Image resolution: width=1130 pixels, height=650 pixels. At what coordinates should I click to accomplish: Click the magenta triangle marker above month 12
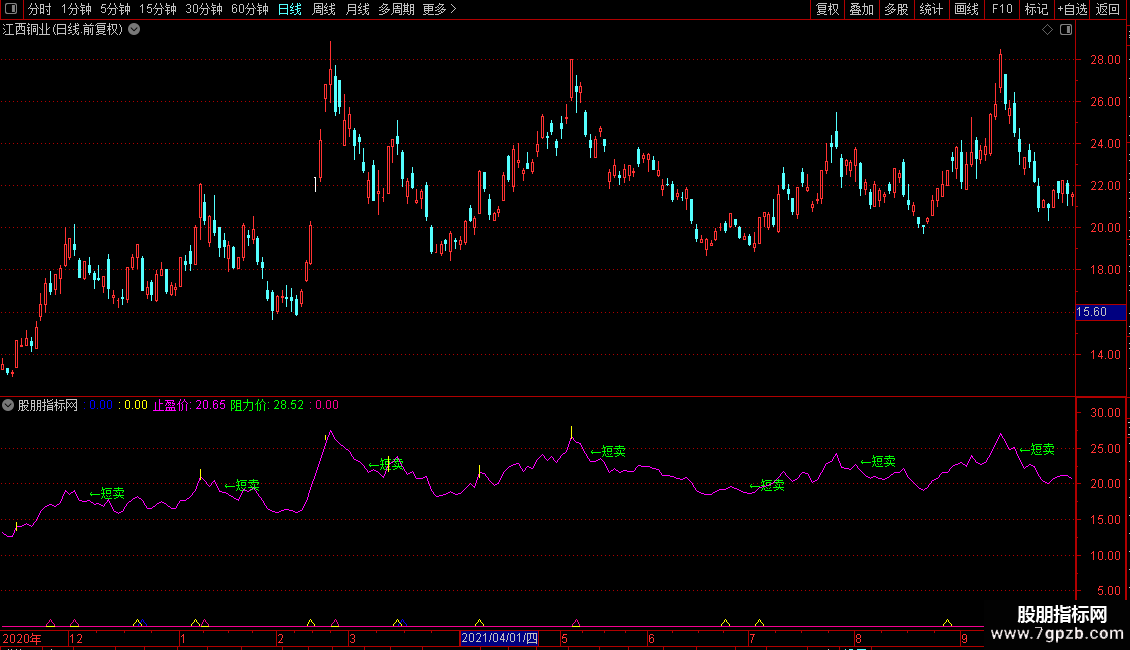[x=74, y=623]
